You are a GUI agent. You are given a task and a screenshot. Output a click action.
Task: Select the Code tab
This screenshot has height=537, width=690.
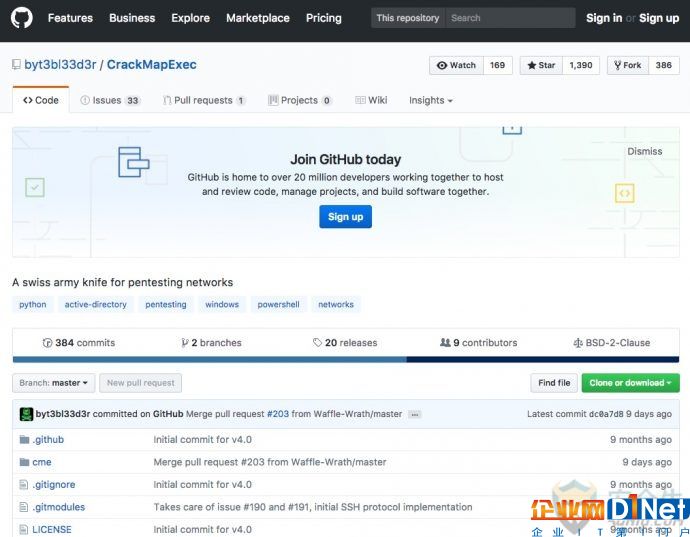click(x=41, y=100)
